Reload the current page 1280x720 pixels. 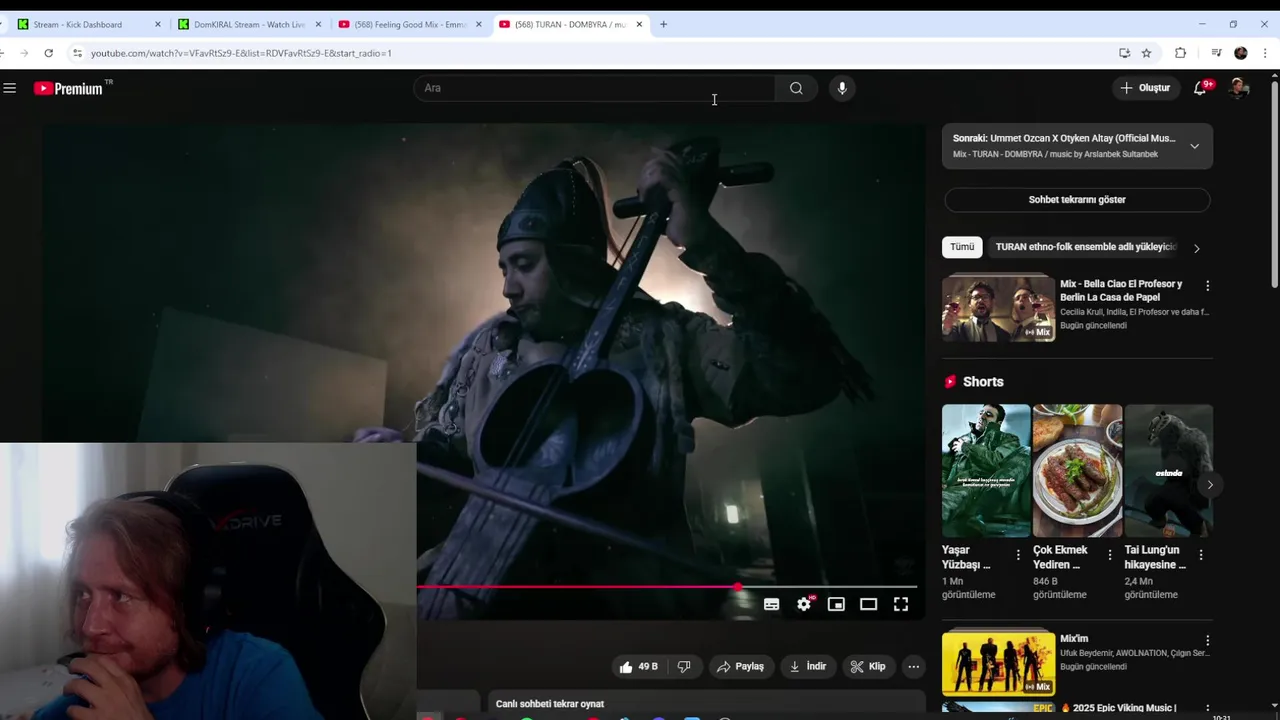pyautogui.click(x=48, y=53)
